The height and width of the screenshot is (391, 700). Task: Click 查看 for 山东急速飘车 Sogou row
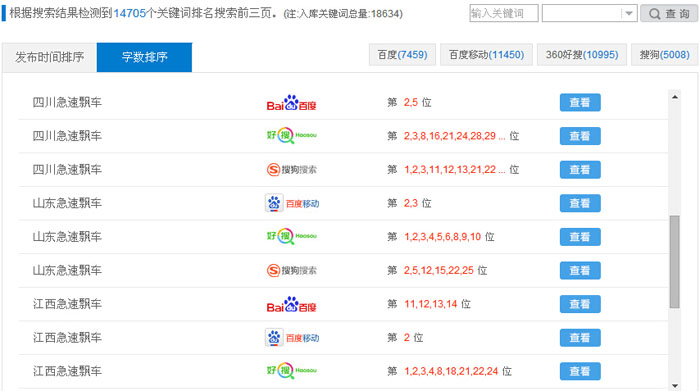pos(580,270)
